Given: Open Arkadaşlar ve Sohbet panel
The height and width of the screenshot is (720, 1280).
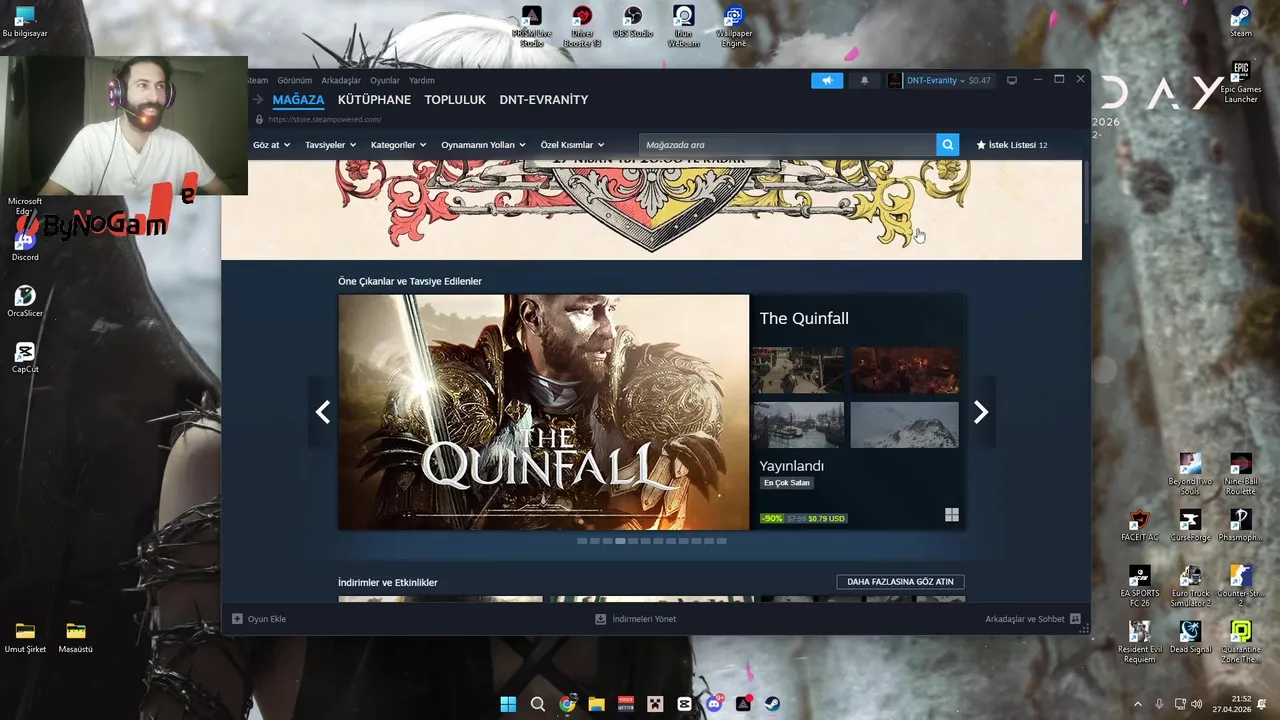Looking at the screenshot, I should point(1033,619).
